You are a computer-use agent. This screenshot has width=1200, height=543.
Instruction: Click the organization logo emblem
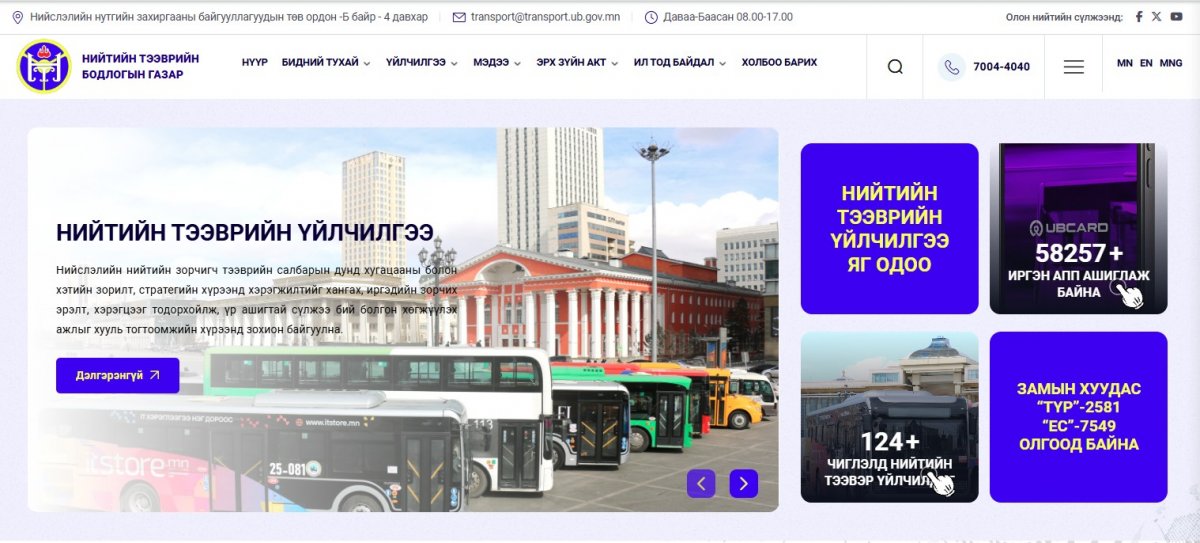(x=44, y=66)
